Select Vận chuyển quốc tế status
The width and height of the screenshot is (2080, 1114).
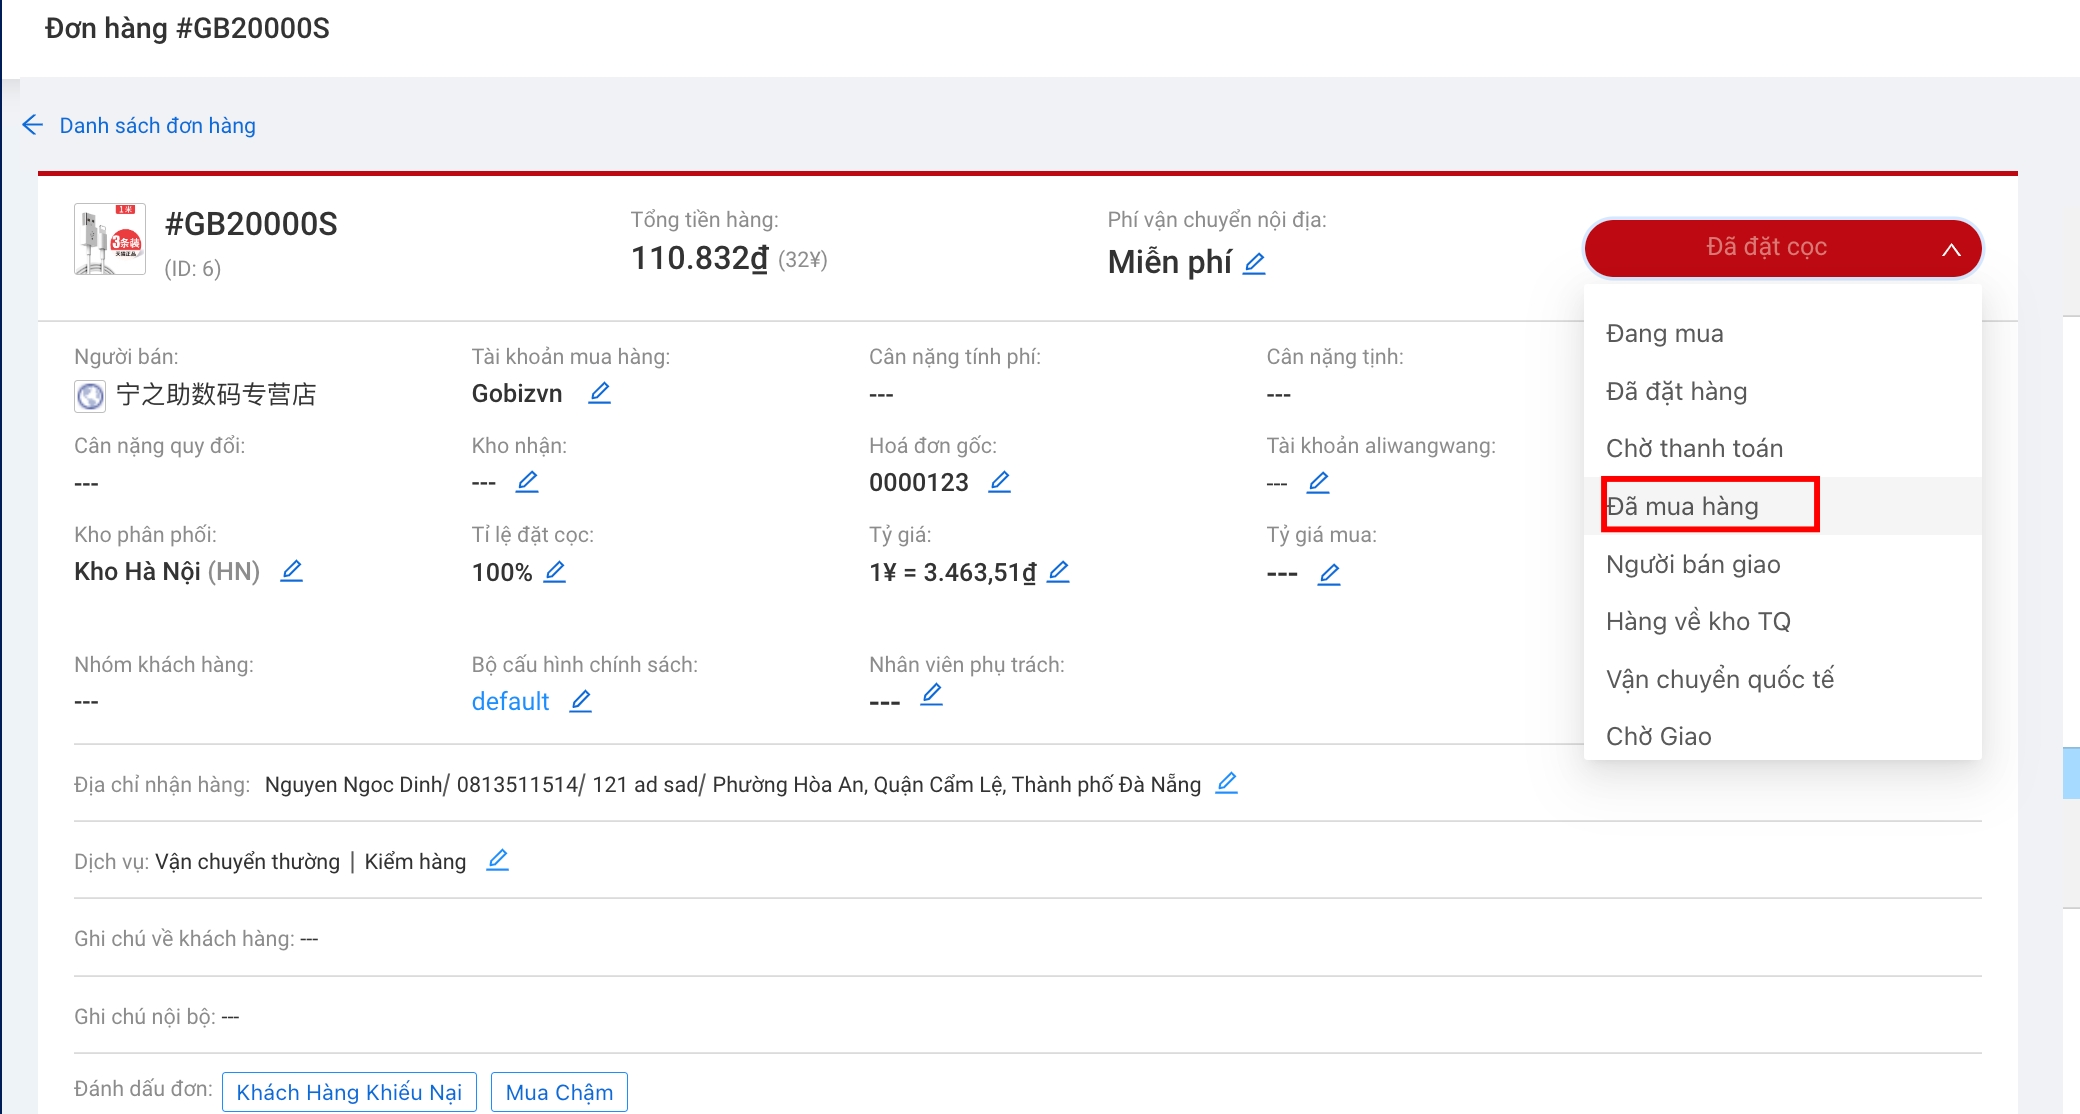(1719, 679)
